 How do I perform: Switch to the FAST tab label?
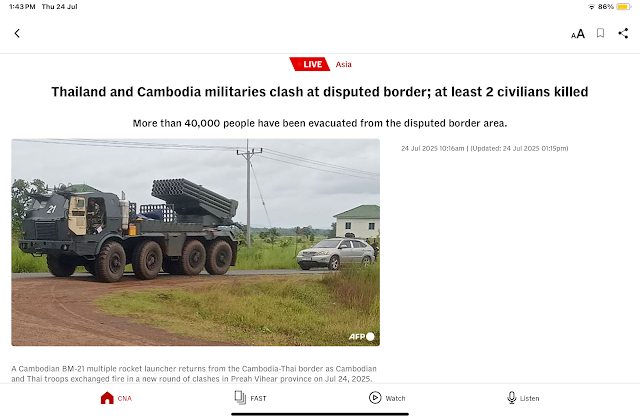click(x=258, y=398)
